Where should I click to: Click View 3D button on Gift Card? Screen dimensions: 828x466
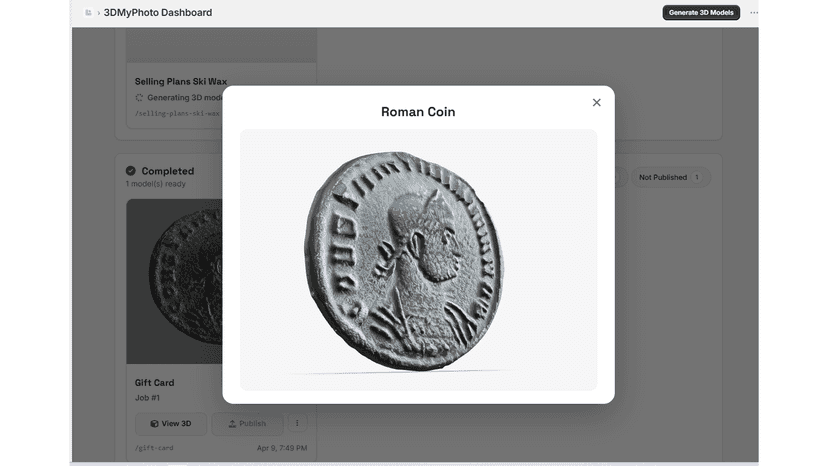click(x=171, y=424)
